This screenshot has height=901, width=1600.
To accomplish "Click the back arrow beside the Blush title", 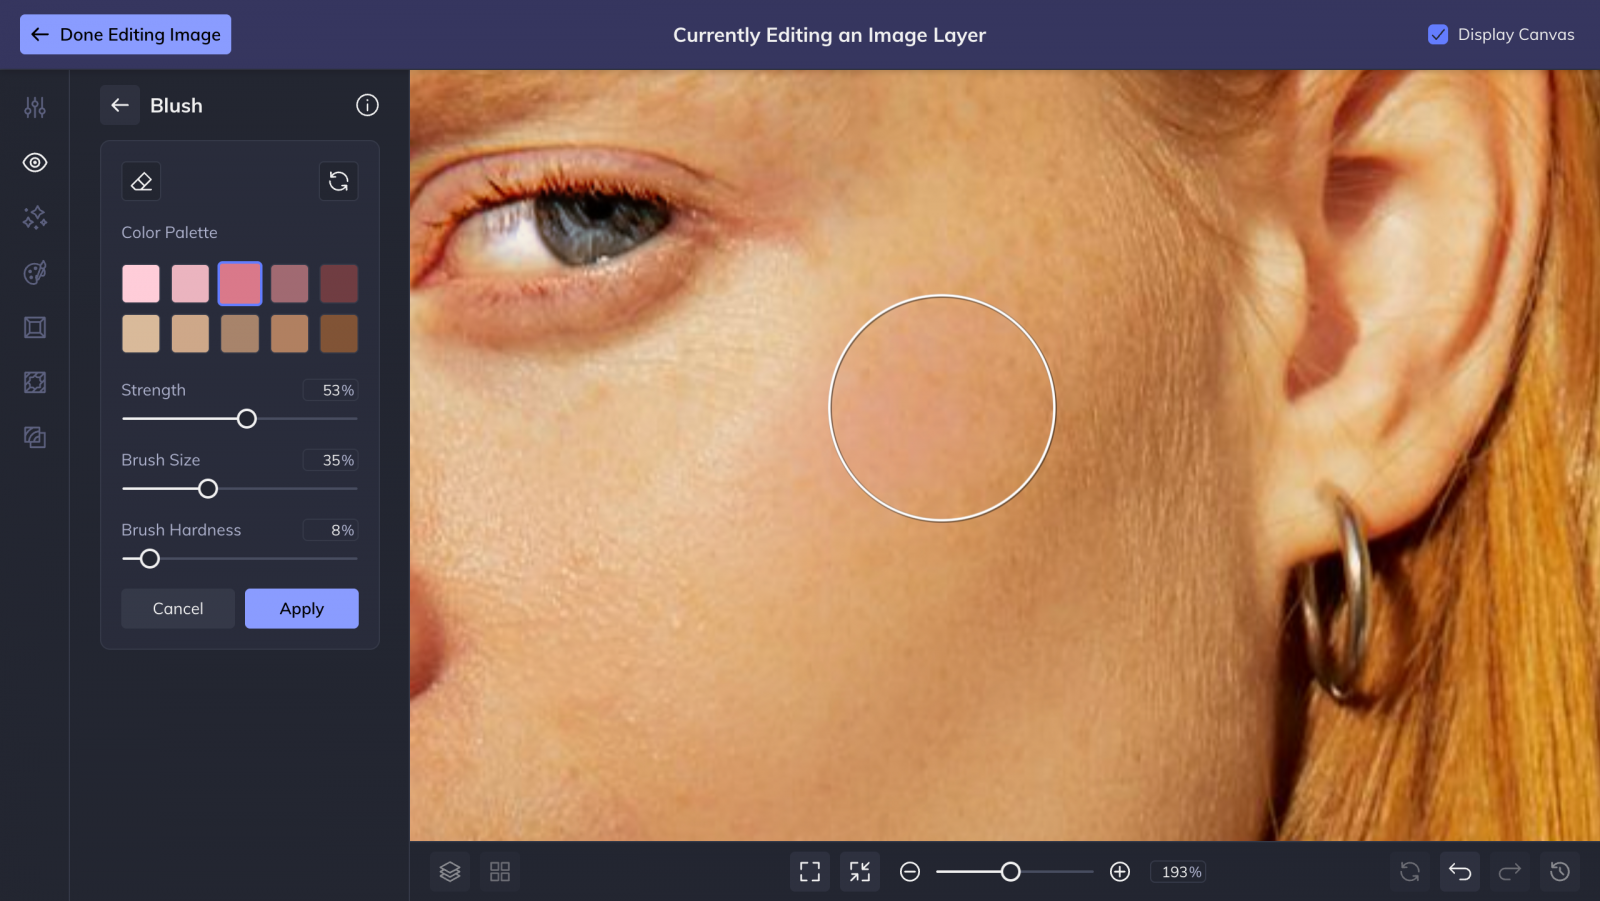I will 120,105.
